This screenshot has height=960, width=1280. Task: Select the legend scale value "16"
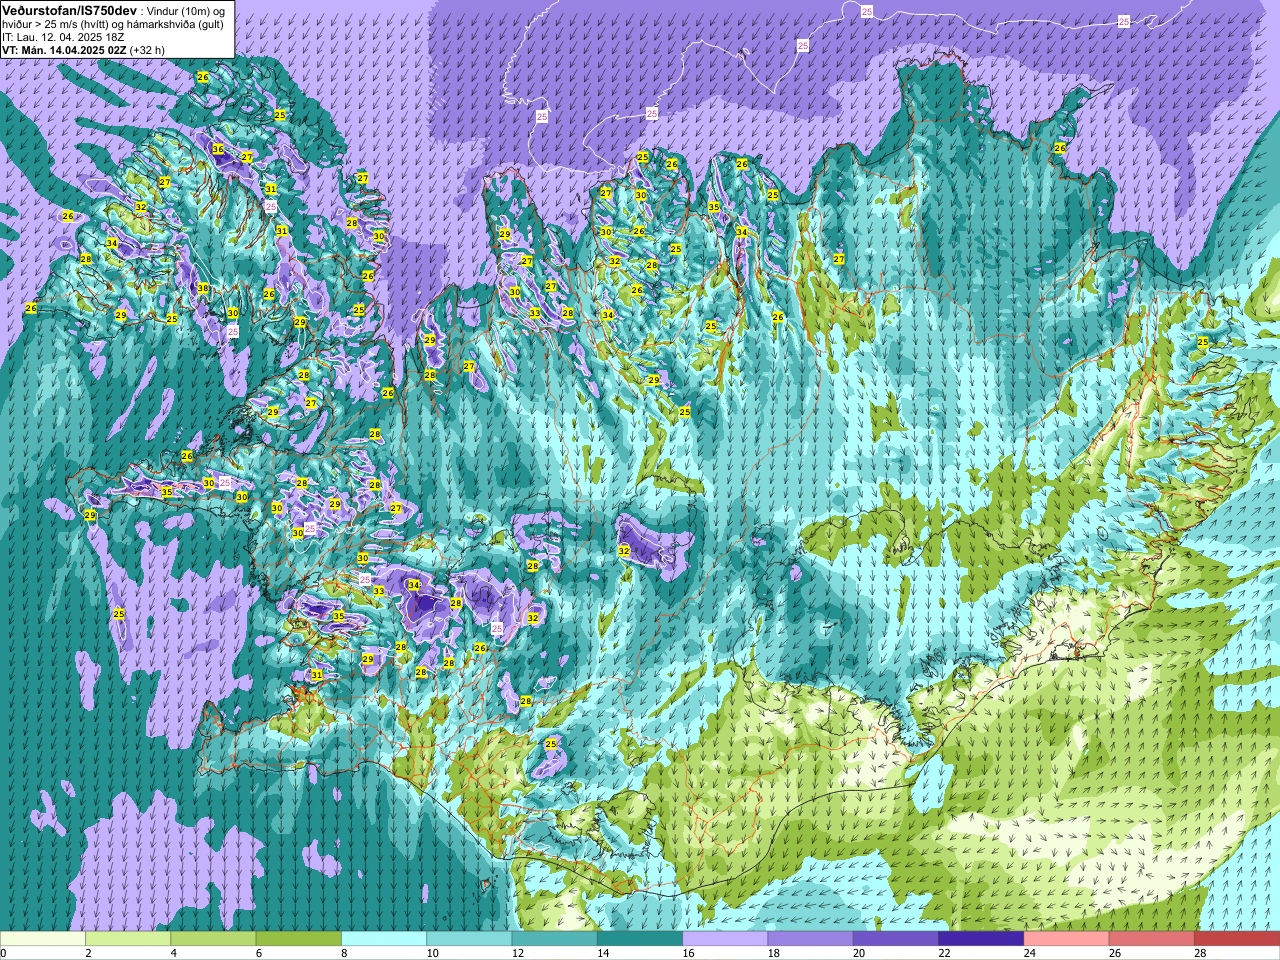(688, 953)
